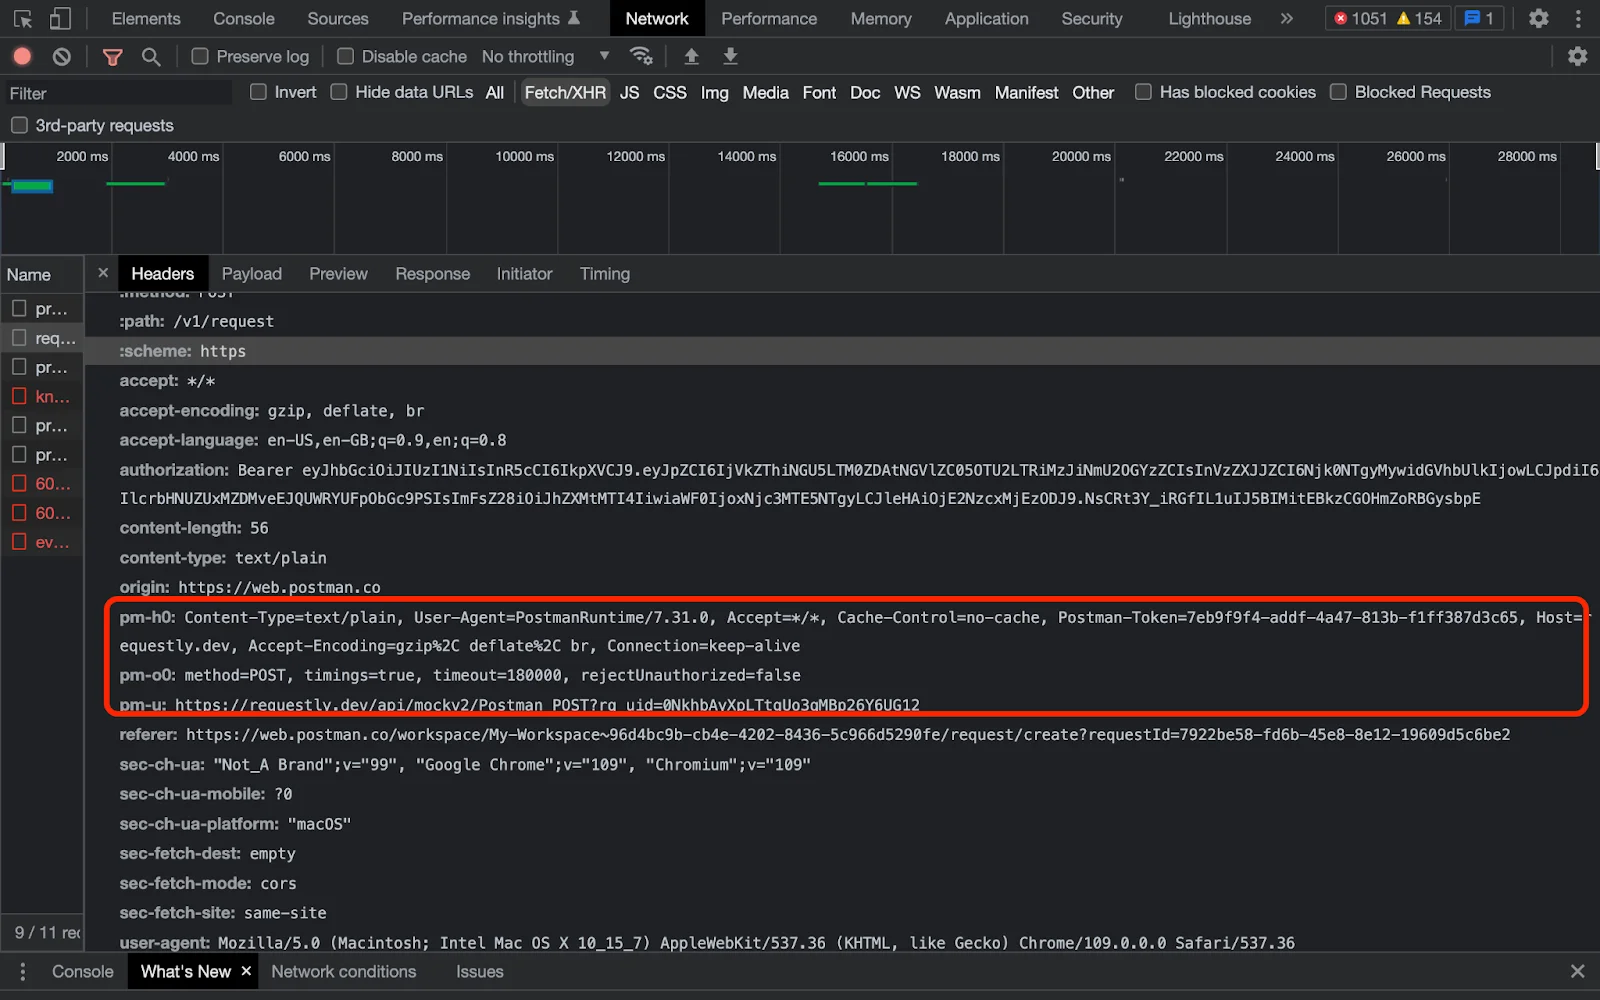This screenshot has width=1600, height=1000.
Task: Filter requests by Img
Action: pos(714,93)
